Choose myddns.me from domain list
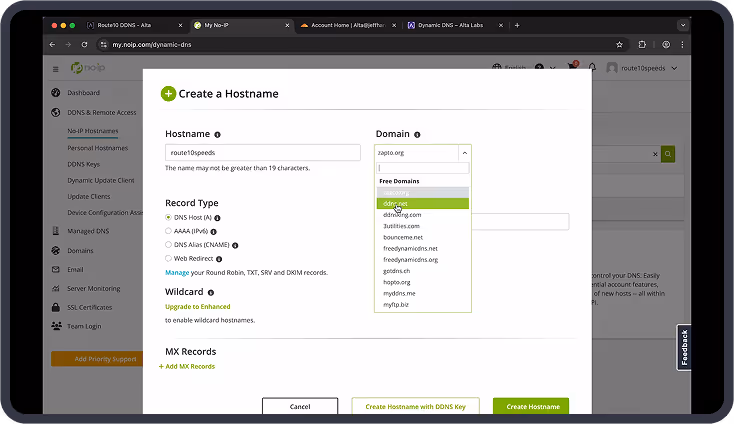 tap(423, 293)
